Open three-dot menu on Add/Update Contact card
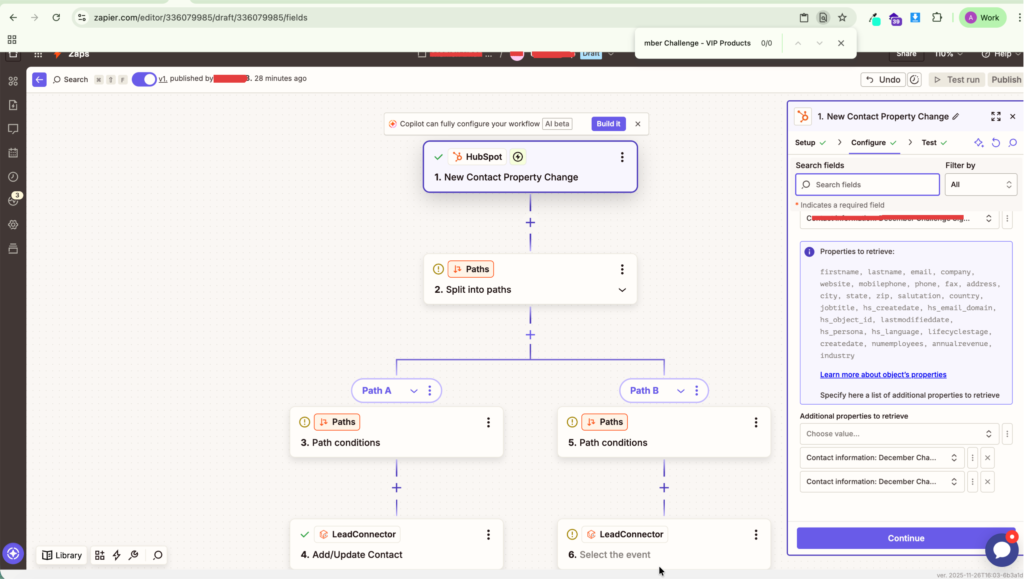The width and height of the screenshot is (1024, 579). [x=488, y=535]
